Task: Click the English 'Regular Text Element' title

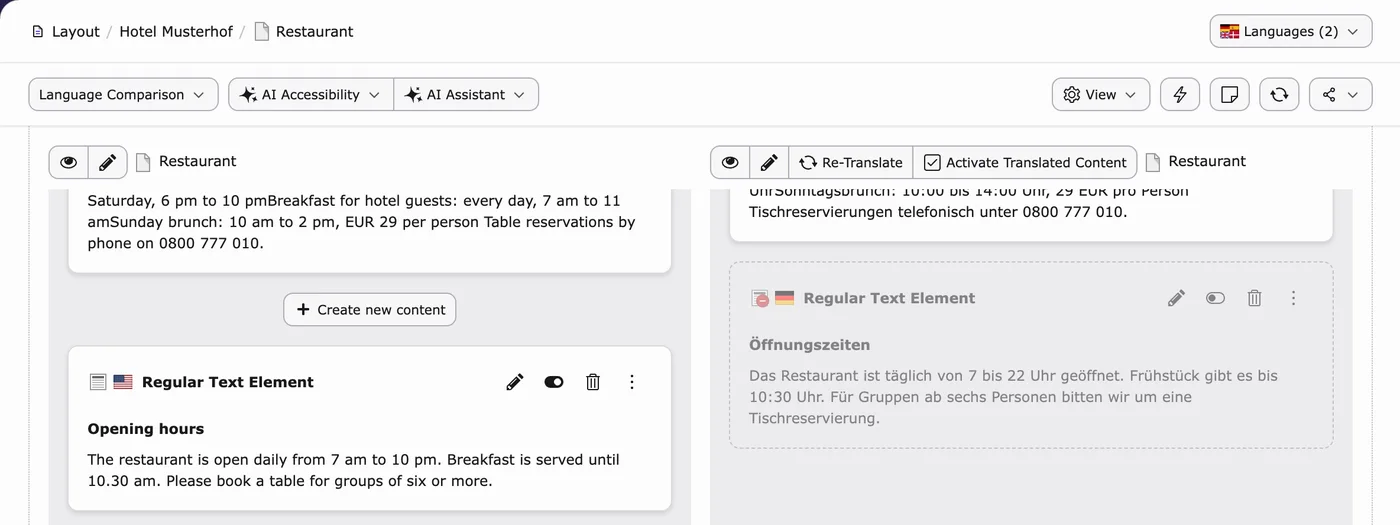Action: pos(228,382)
